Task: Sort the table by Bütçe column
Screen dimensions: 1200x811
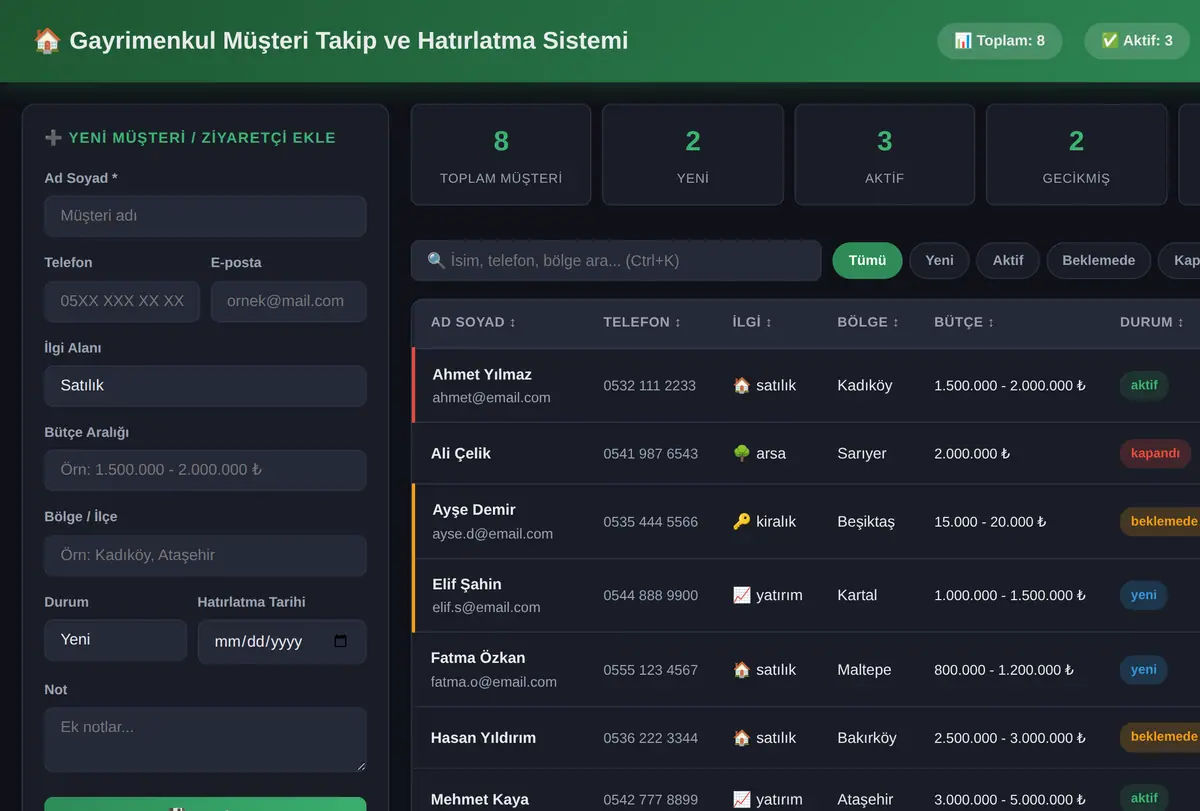Action: tap(964, 322)
